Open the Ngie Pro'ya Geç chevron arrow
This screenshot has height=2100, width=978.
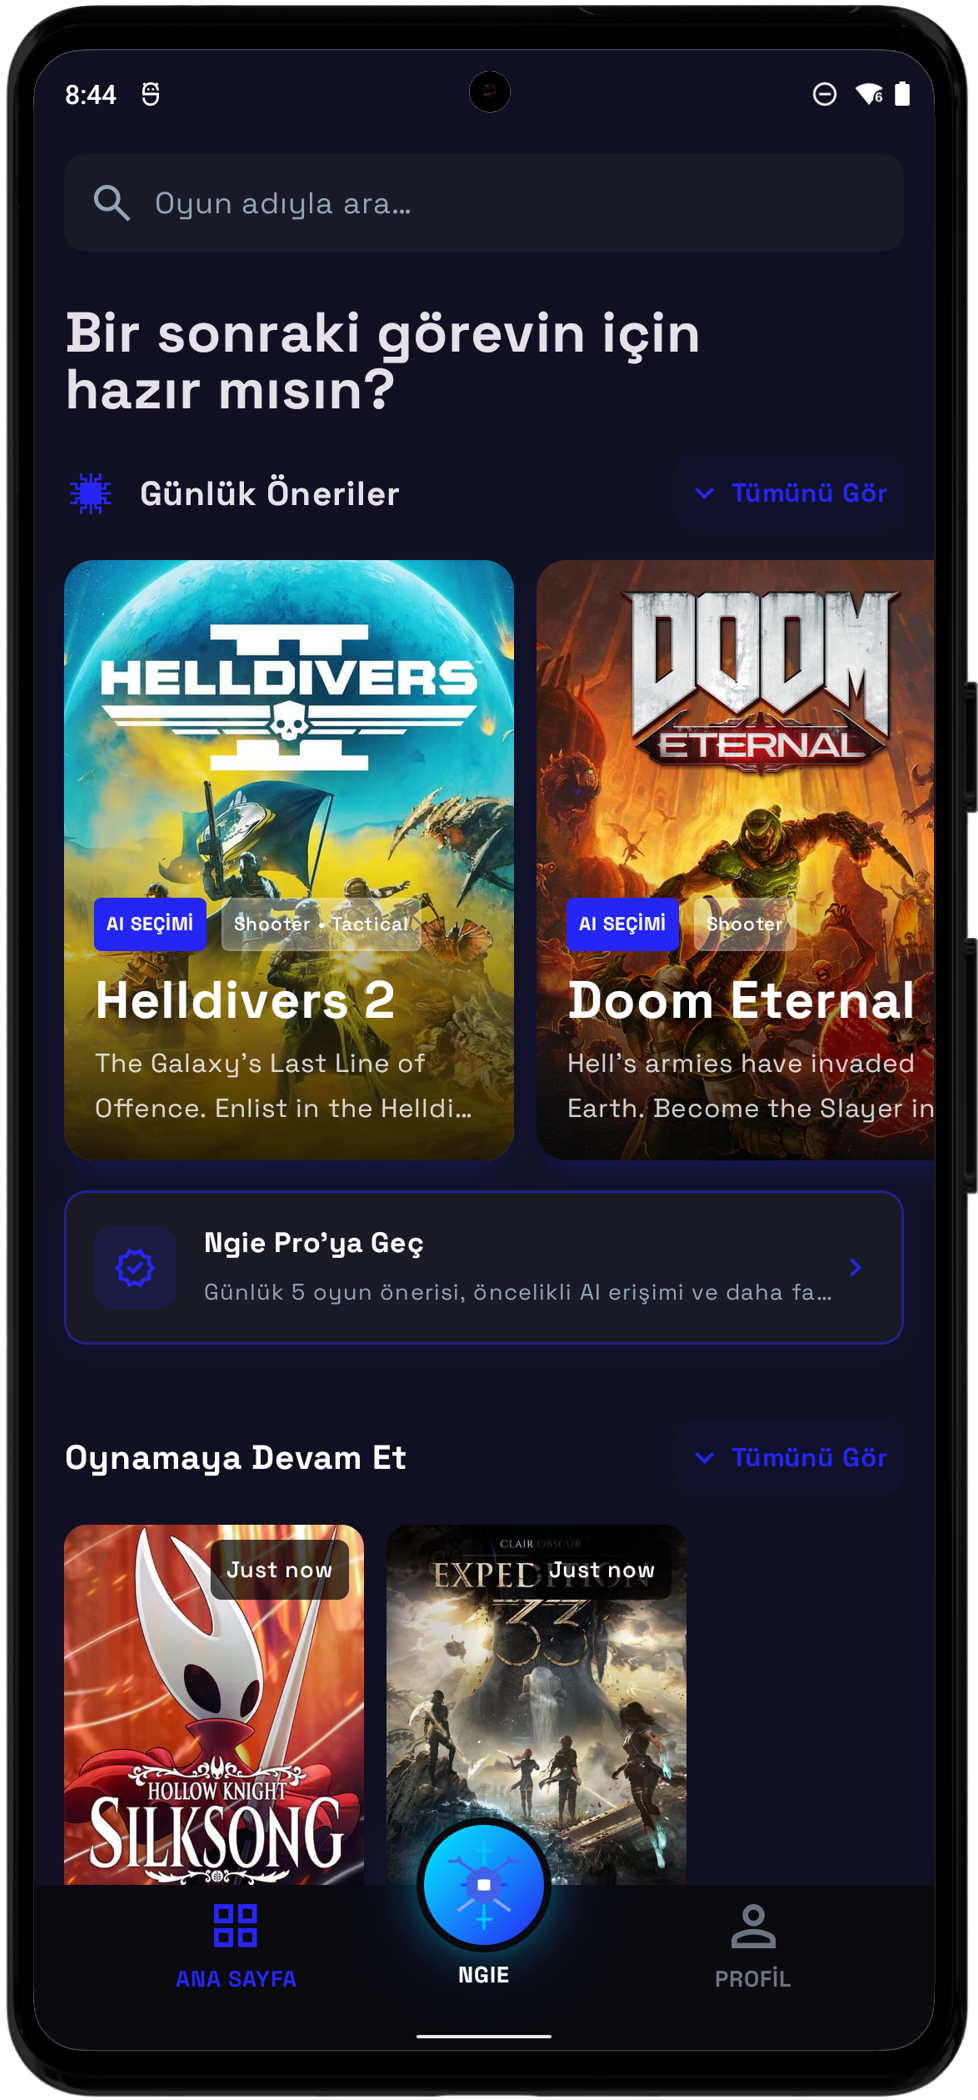[855, 1268]
